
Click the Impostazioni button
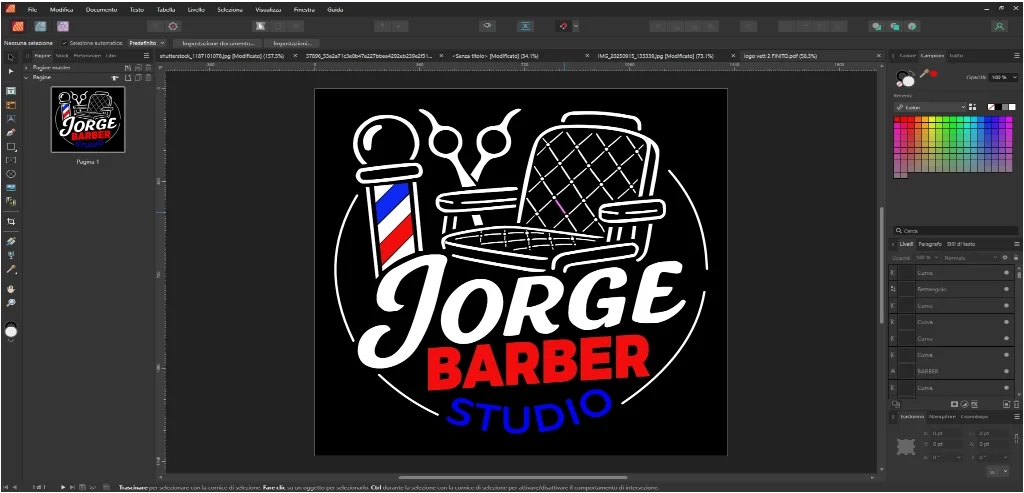(292, 43)
